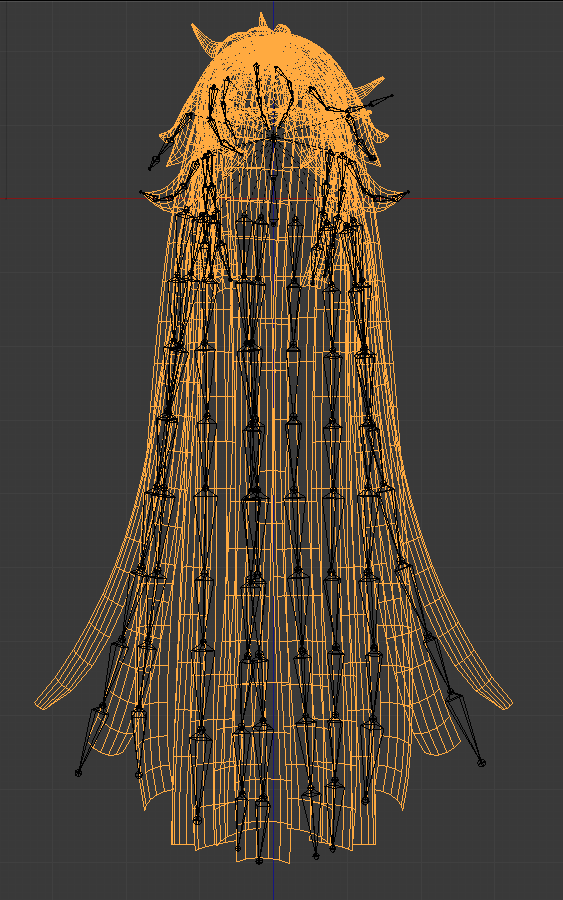Click the curled hair tip bone end on left side
The image size is (563, 900).
coord(141,192)
